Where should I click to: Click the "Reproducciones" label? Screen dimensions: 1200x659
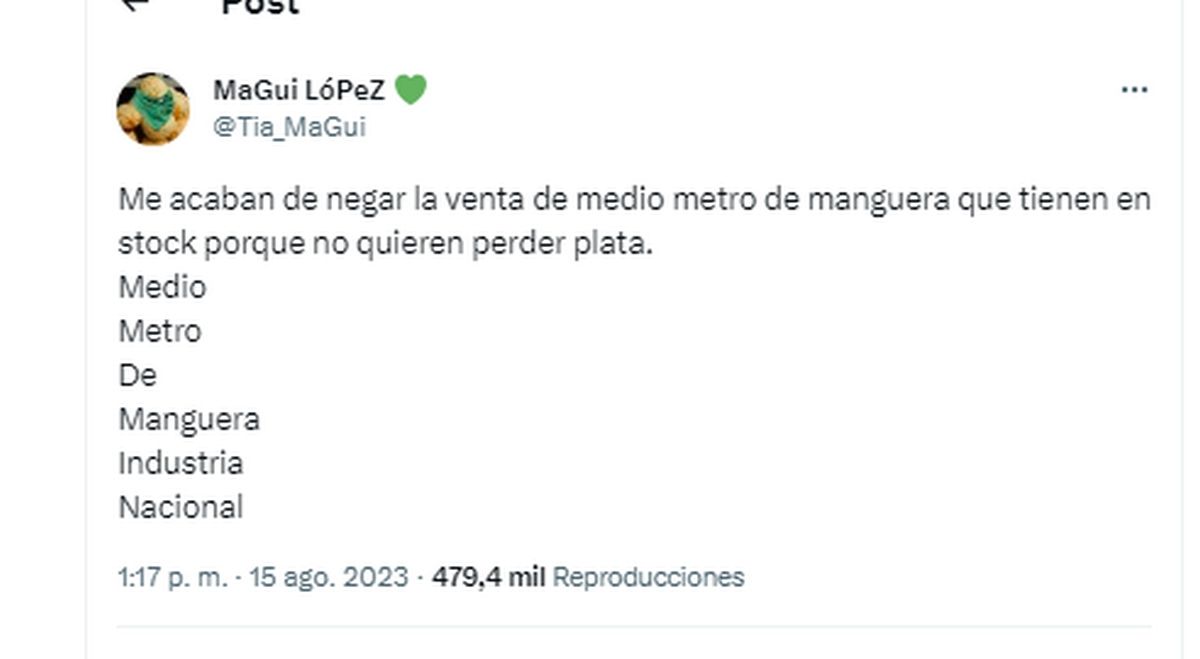click(x=648, y=577)
